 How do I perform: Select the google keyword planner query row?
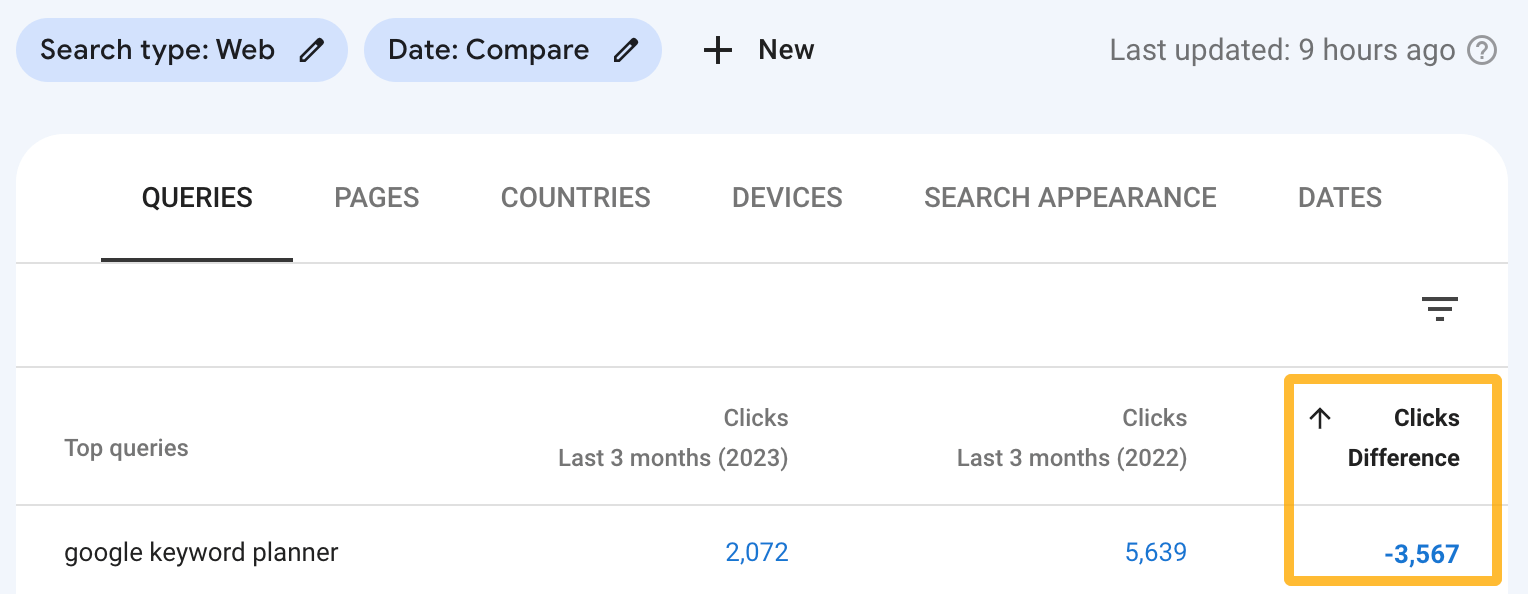coord(201,552)
